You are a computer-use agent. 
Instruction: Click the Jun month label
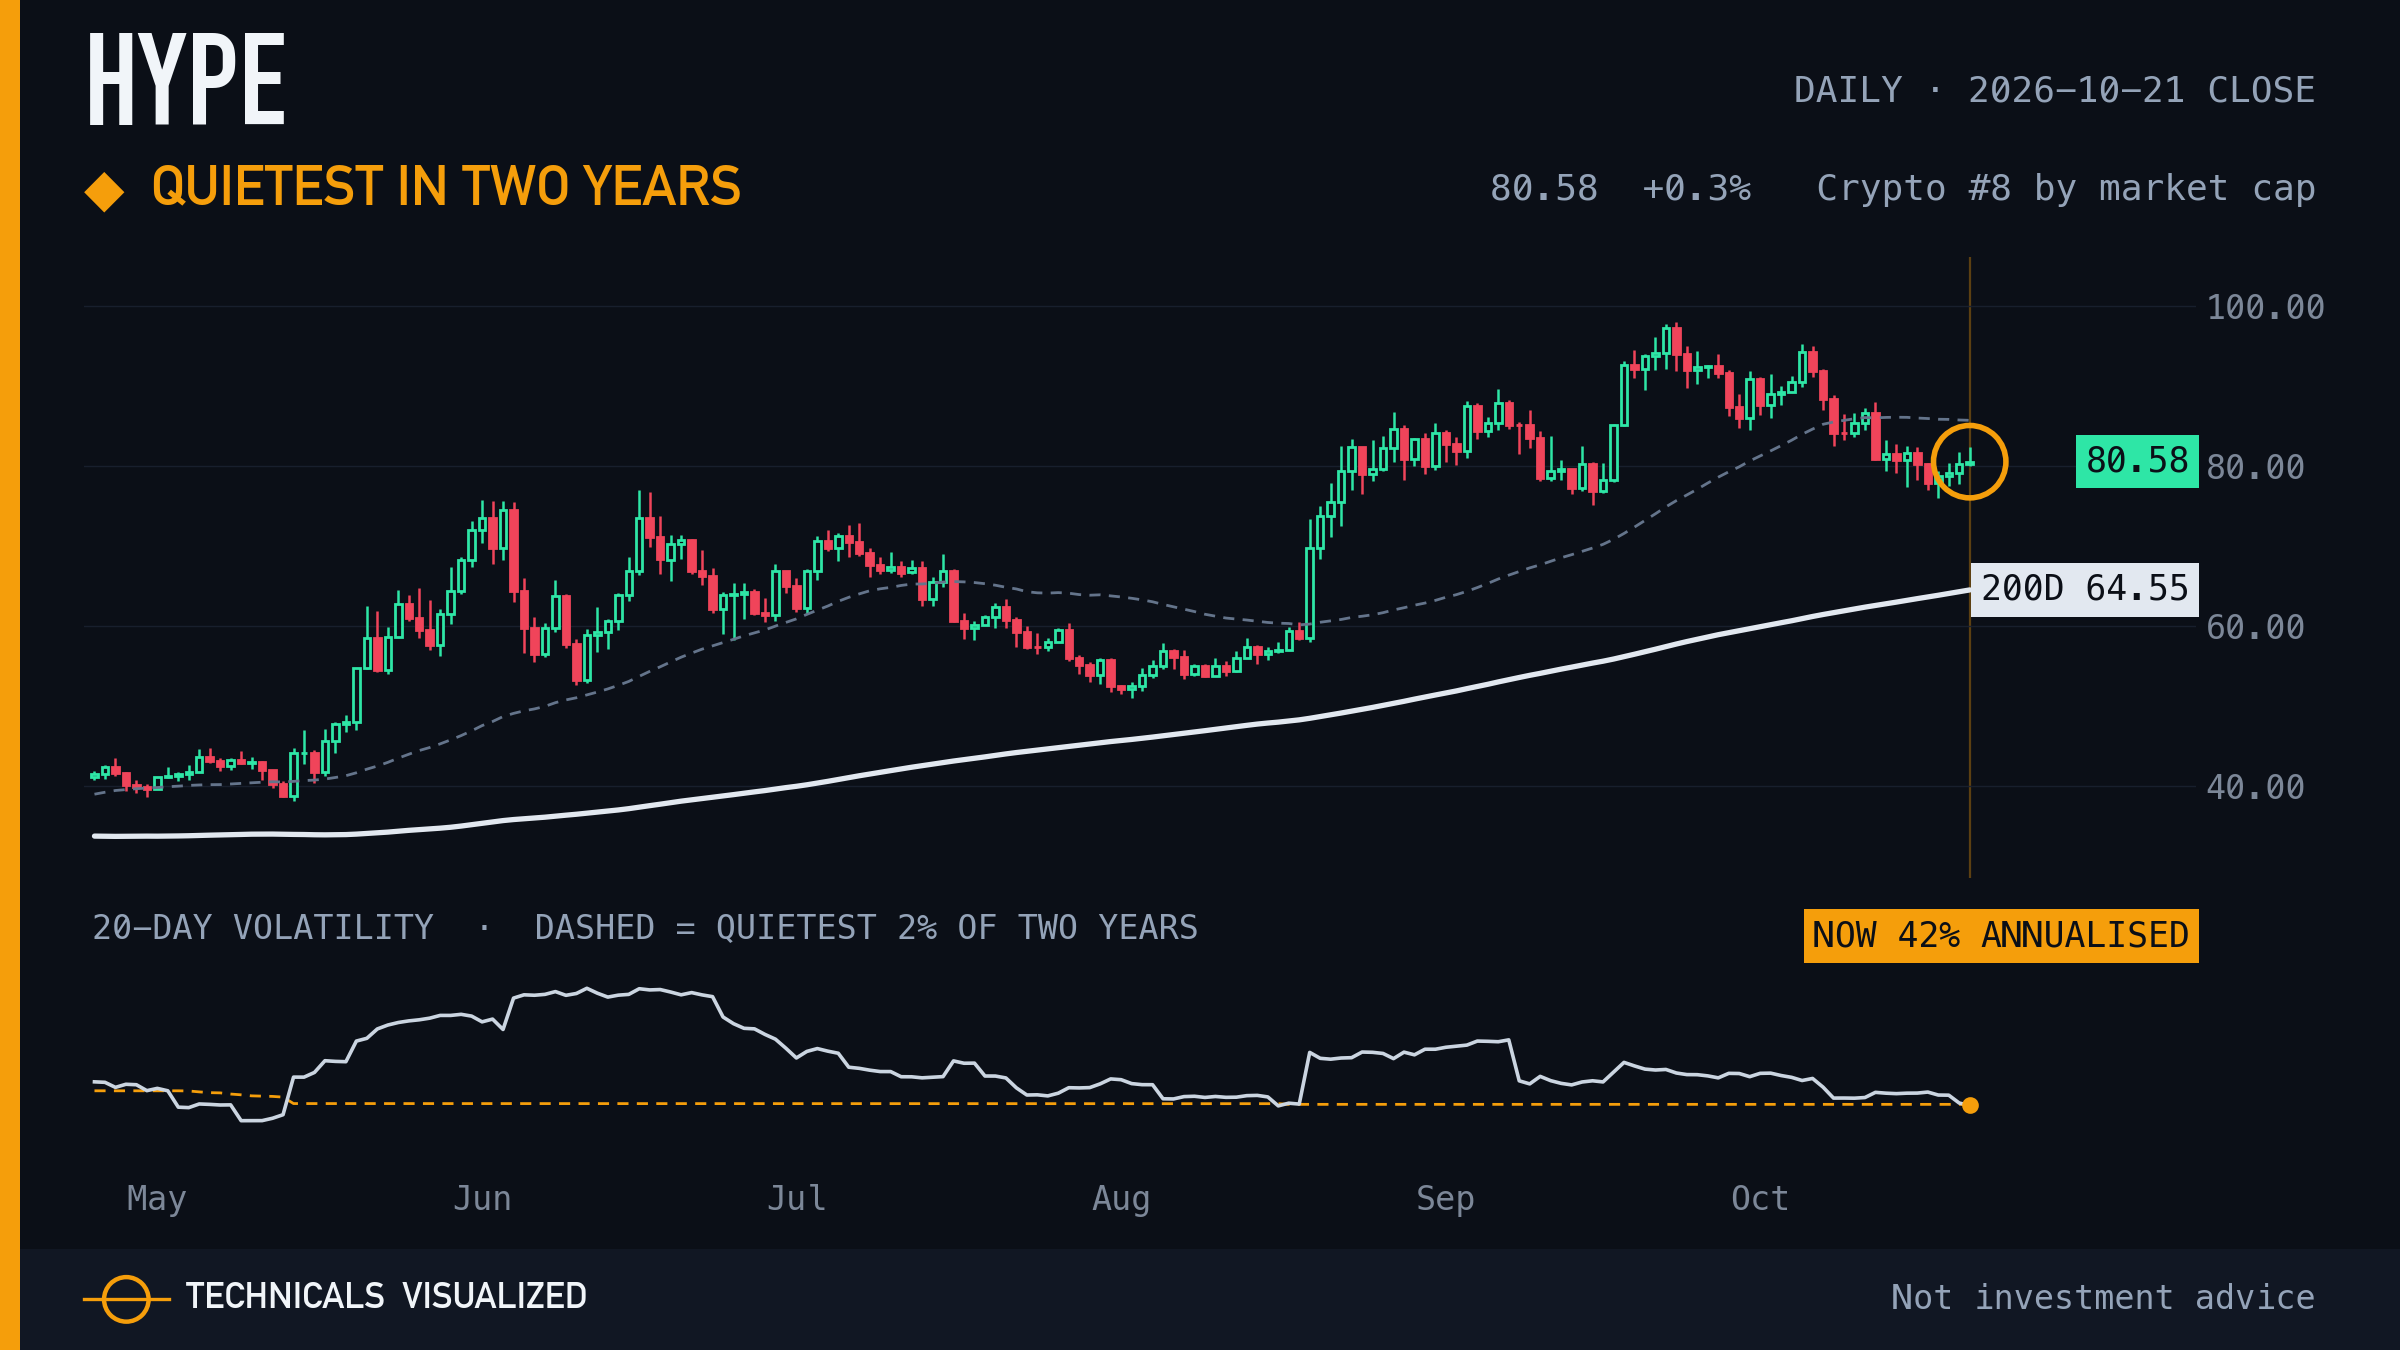(482, 1198)
